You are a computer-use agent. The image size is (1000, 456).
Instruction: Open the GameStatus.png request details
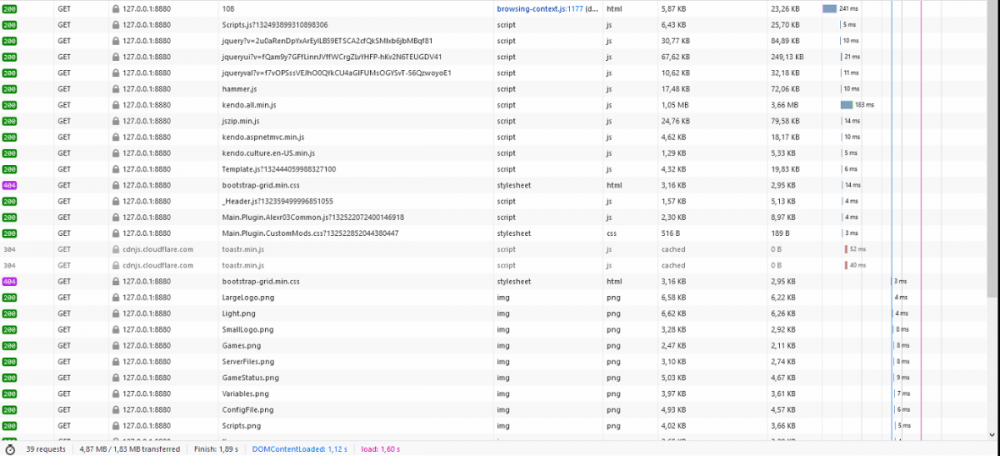coord(251,377)
